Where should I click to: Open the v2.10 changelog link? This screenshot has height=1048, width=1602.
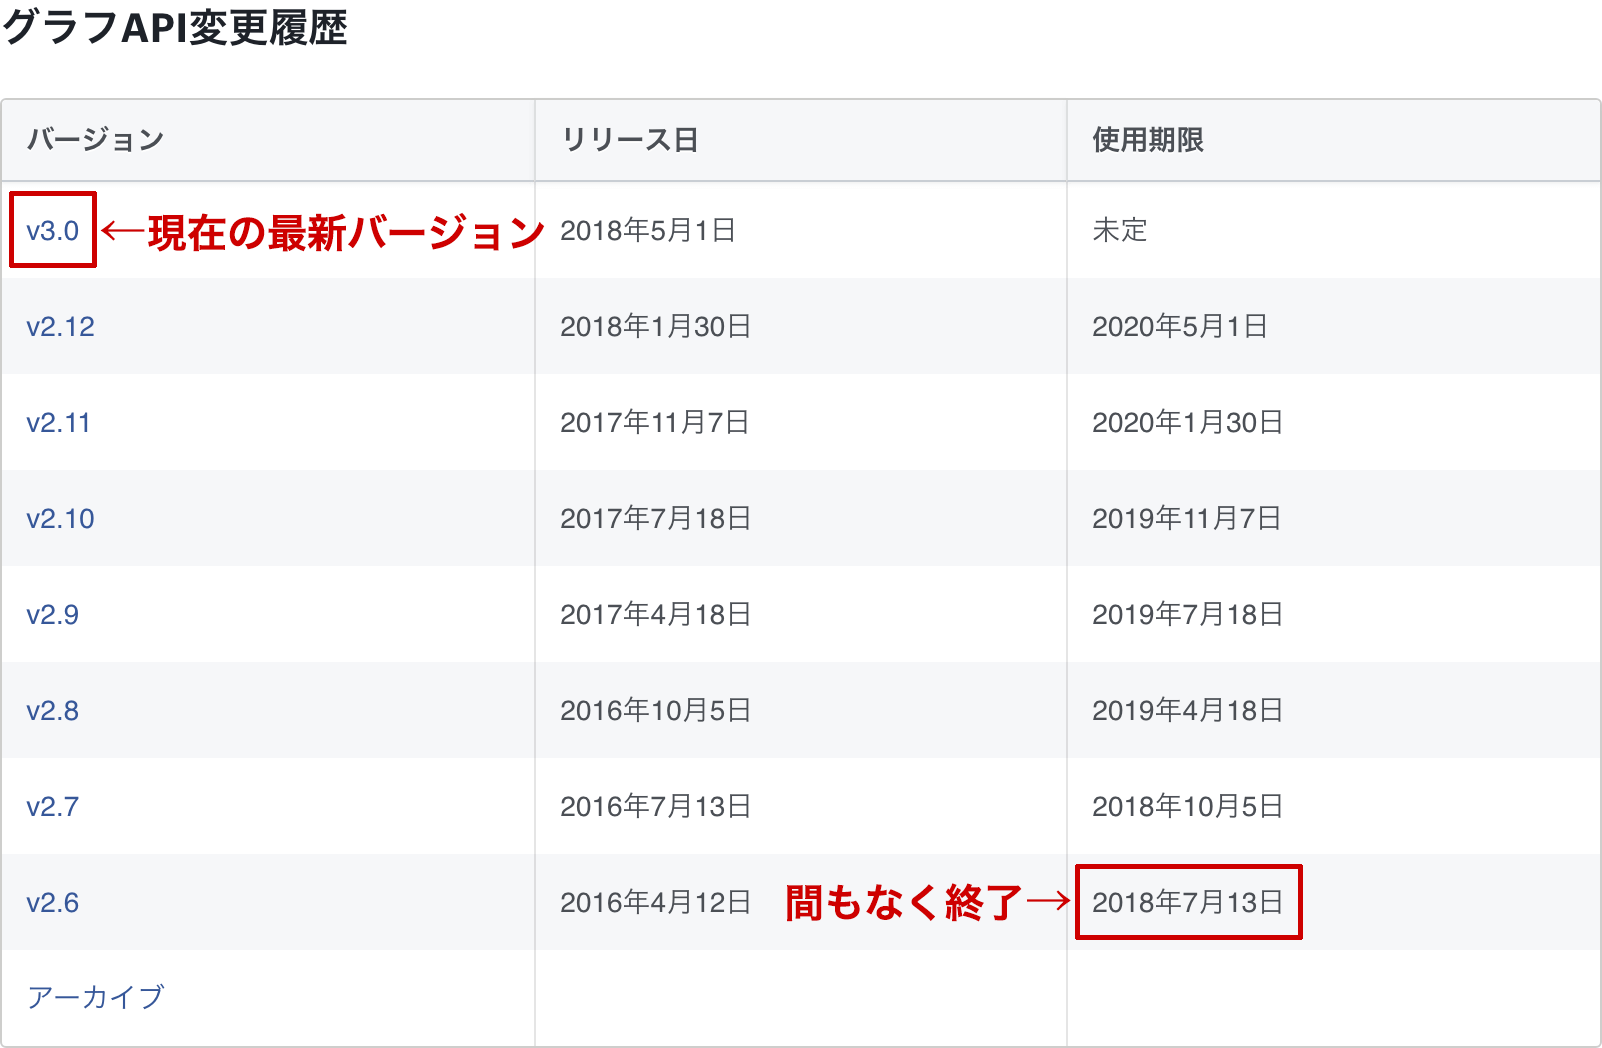61,519
